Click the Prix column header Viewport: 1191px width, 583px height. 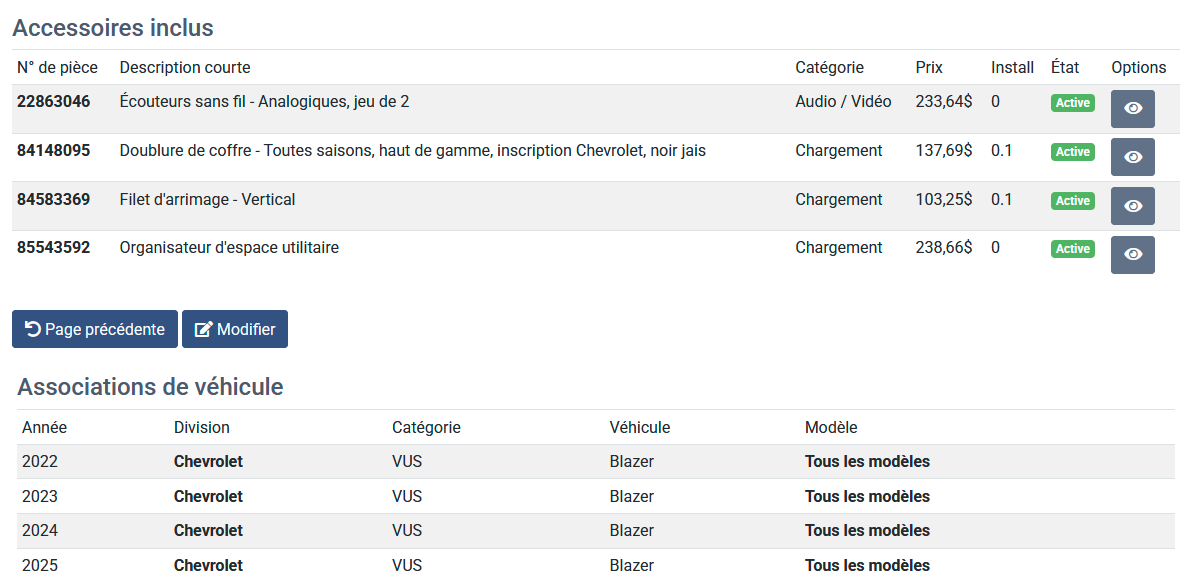click(929, 68)
